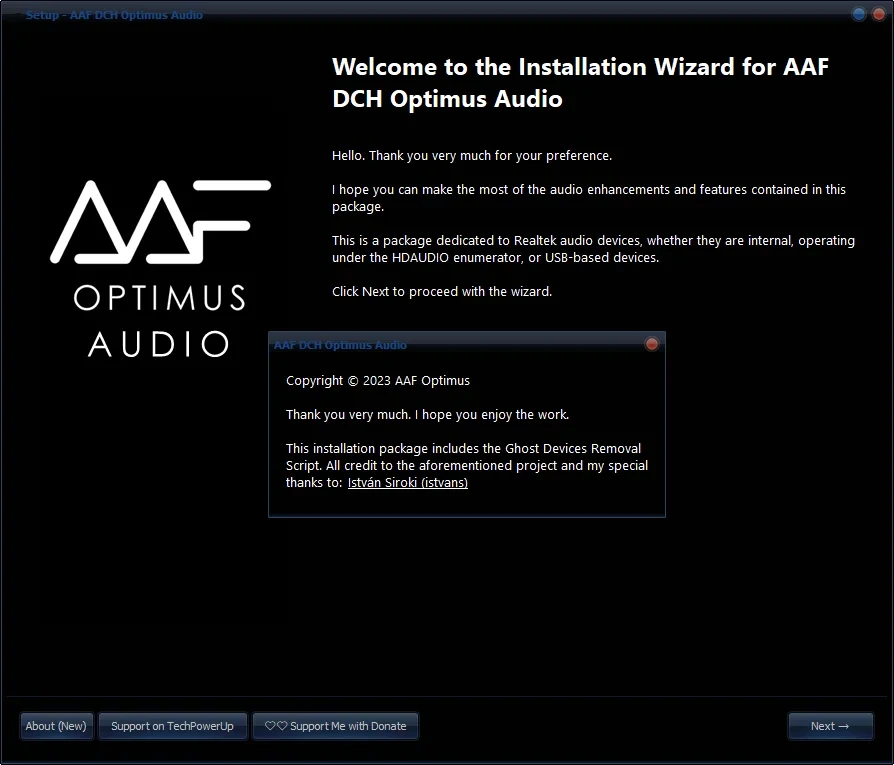Close the Setup wizard window
The height and width of the screenshot is (765, 894).
tap(879, 14)
